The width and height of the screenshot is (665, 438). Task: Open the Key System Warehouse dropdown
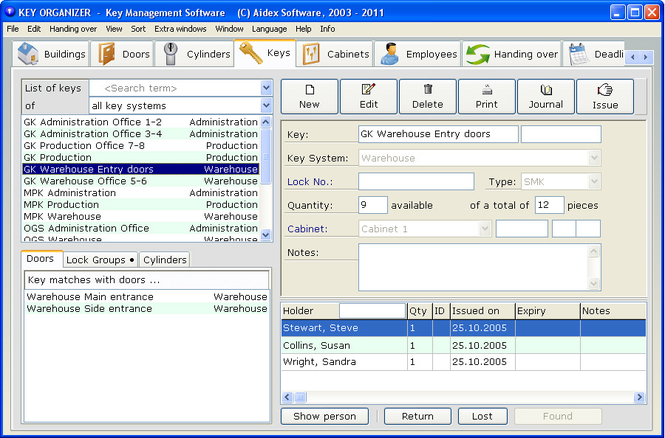pyautogui.click(x=595, y=158)
